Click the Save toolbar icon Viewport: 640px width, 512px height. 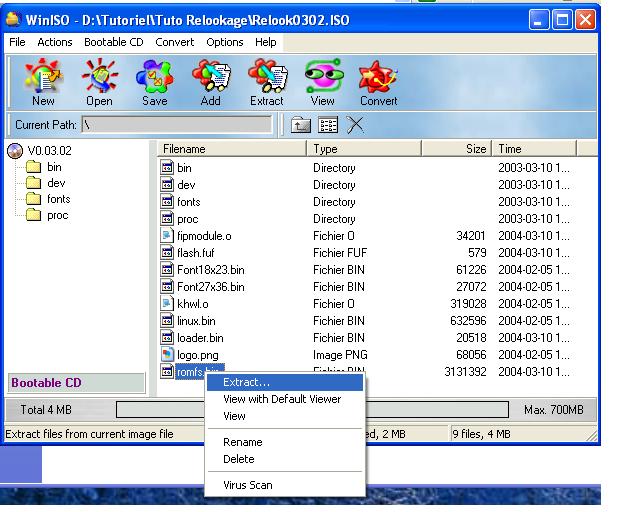[155, 75]
